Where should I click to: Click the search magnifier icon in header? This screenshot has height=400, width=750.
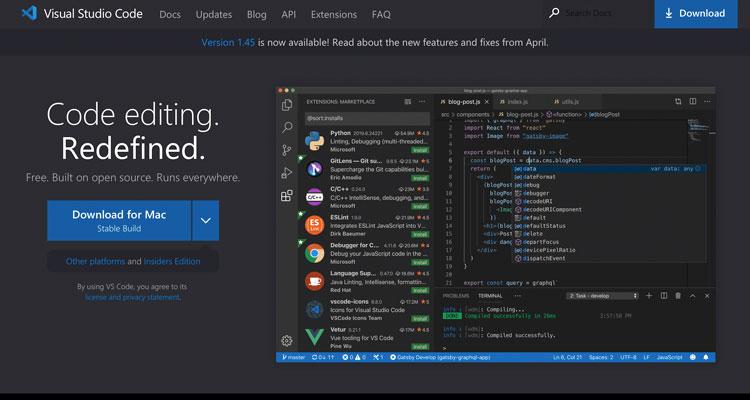tap(554, 13)
